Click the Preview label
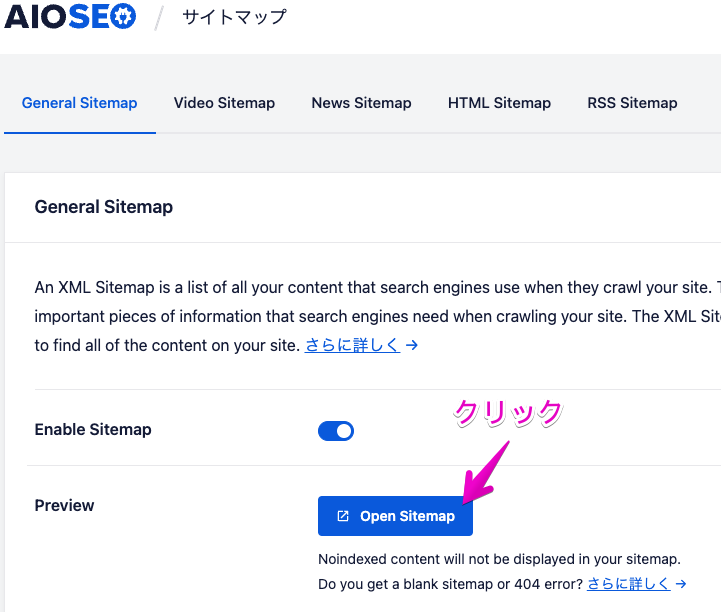 tap(64, 505)
